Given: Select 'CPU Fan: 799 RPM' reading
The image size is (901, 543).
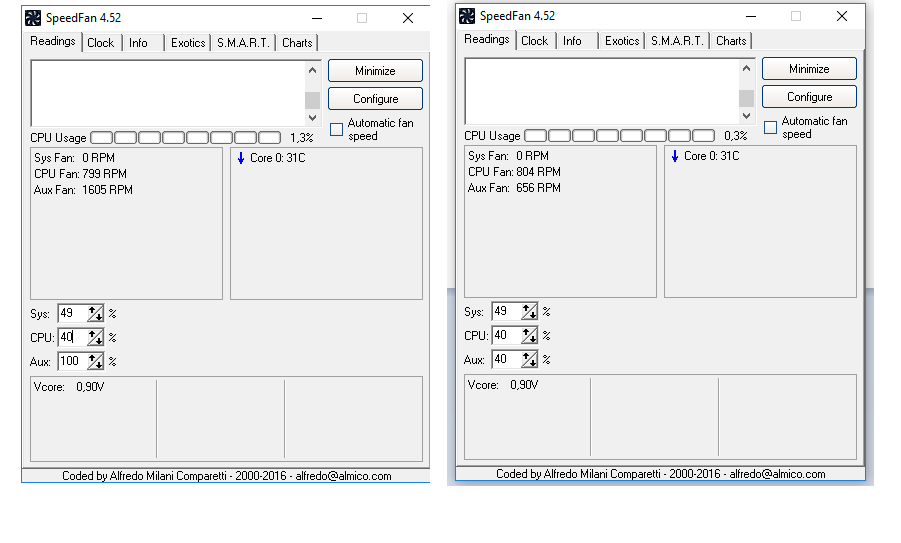Looking at the screenshot, I should click(80, 174).
